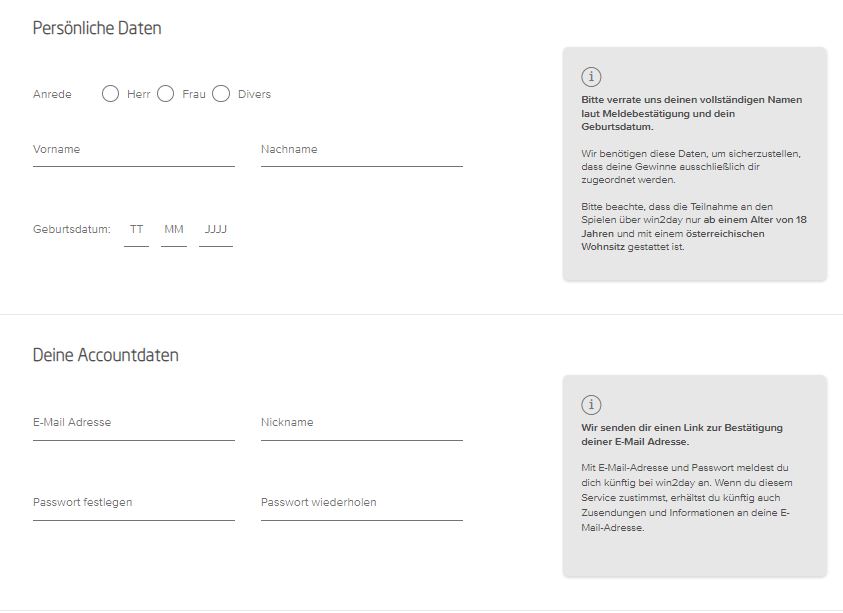Click the info icon above the name hint
The image size is (843, 613).
591,77
